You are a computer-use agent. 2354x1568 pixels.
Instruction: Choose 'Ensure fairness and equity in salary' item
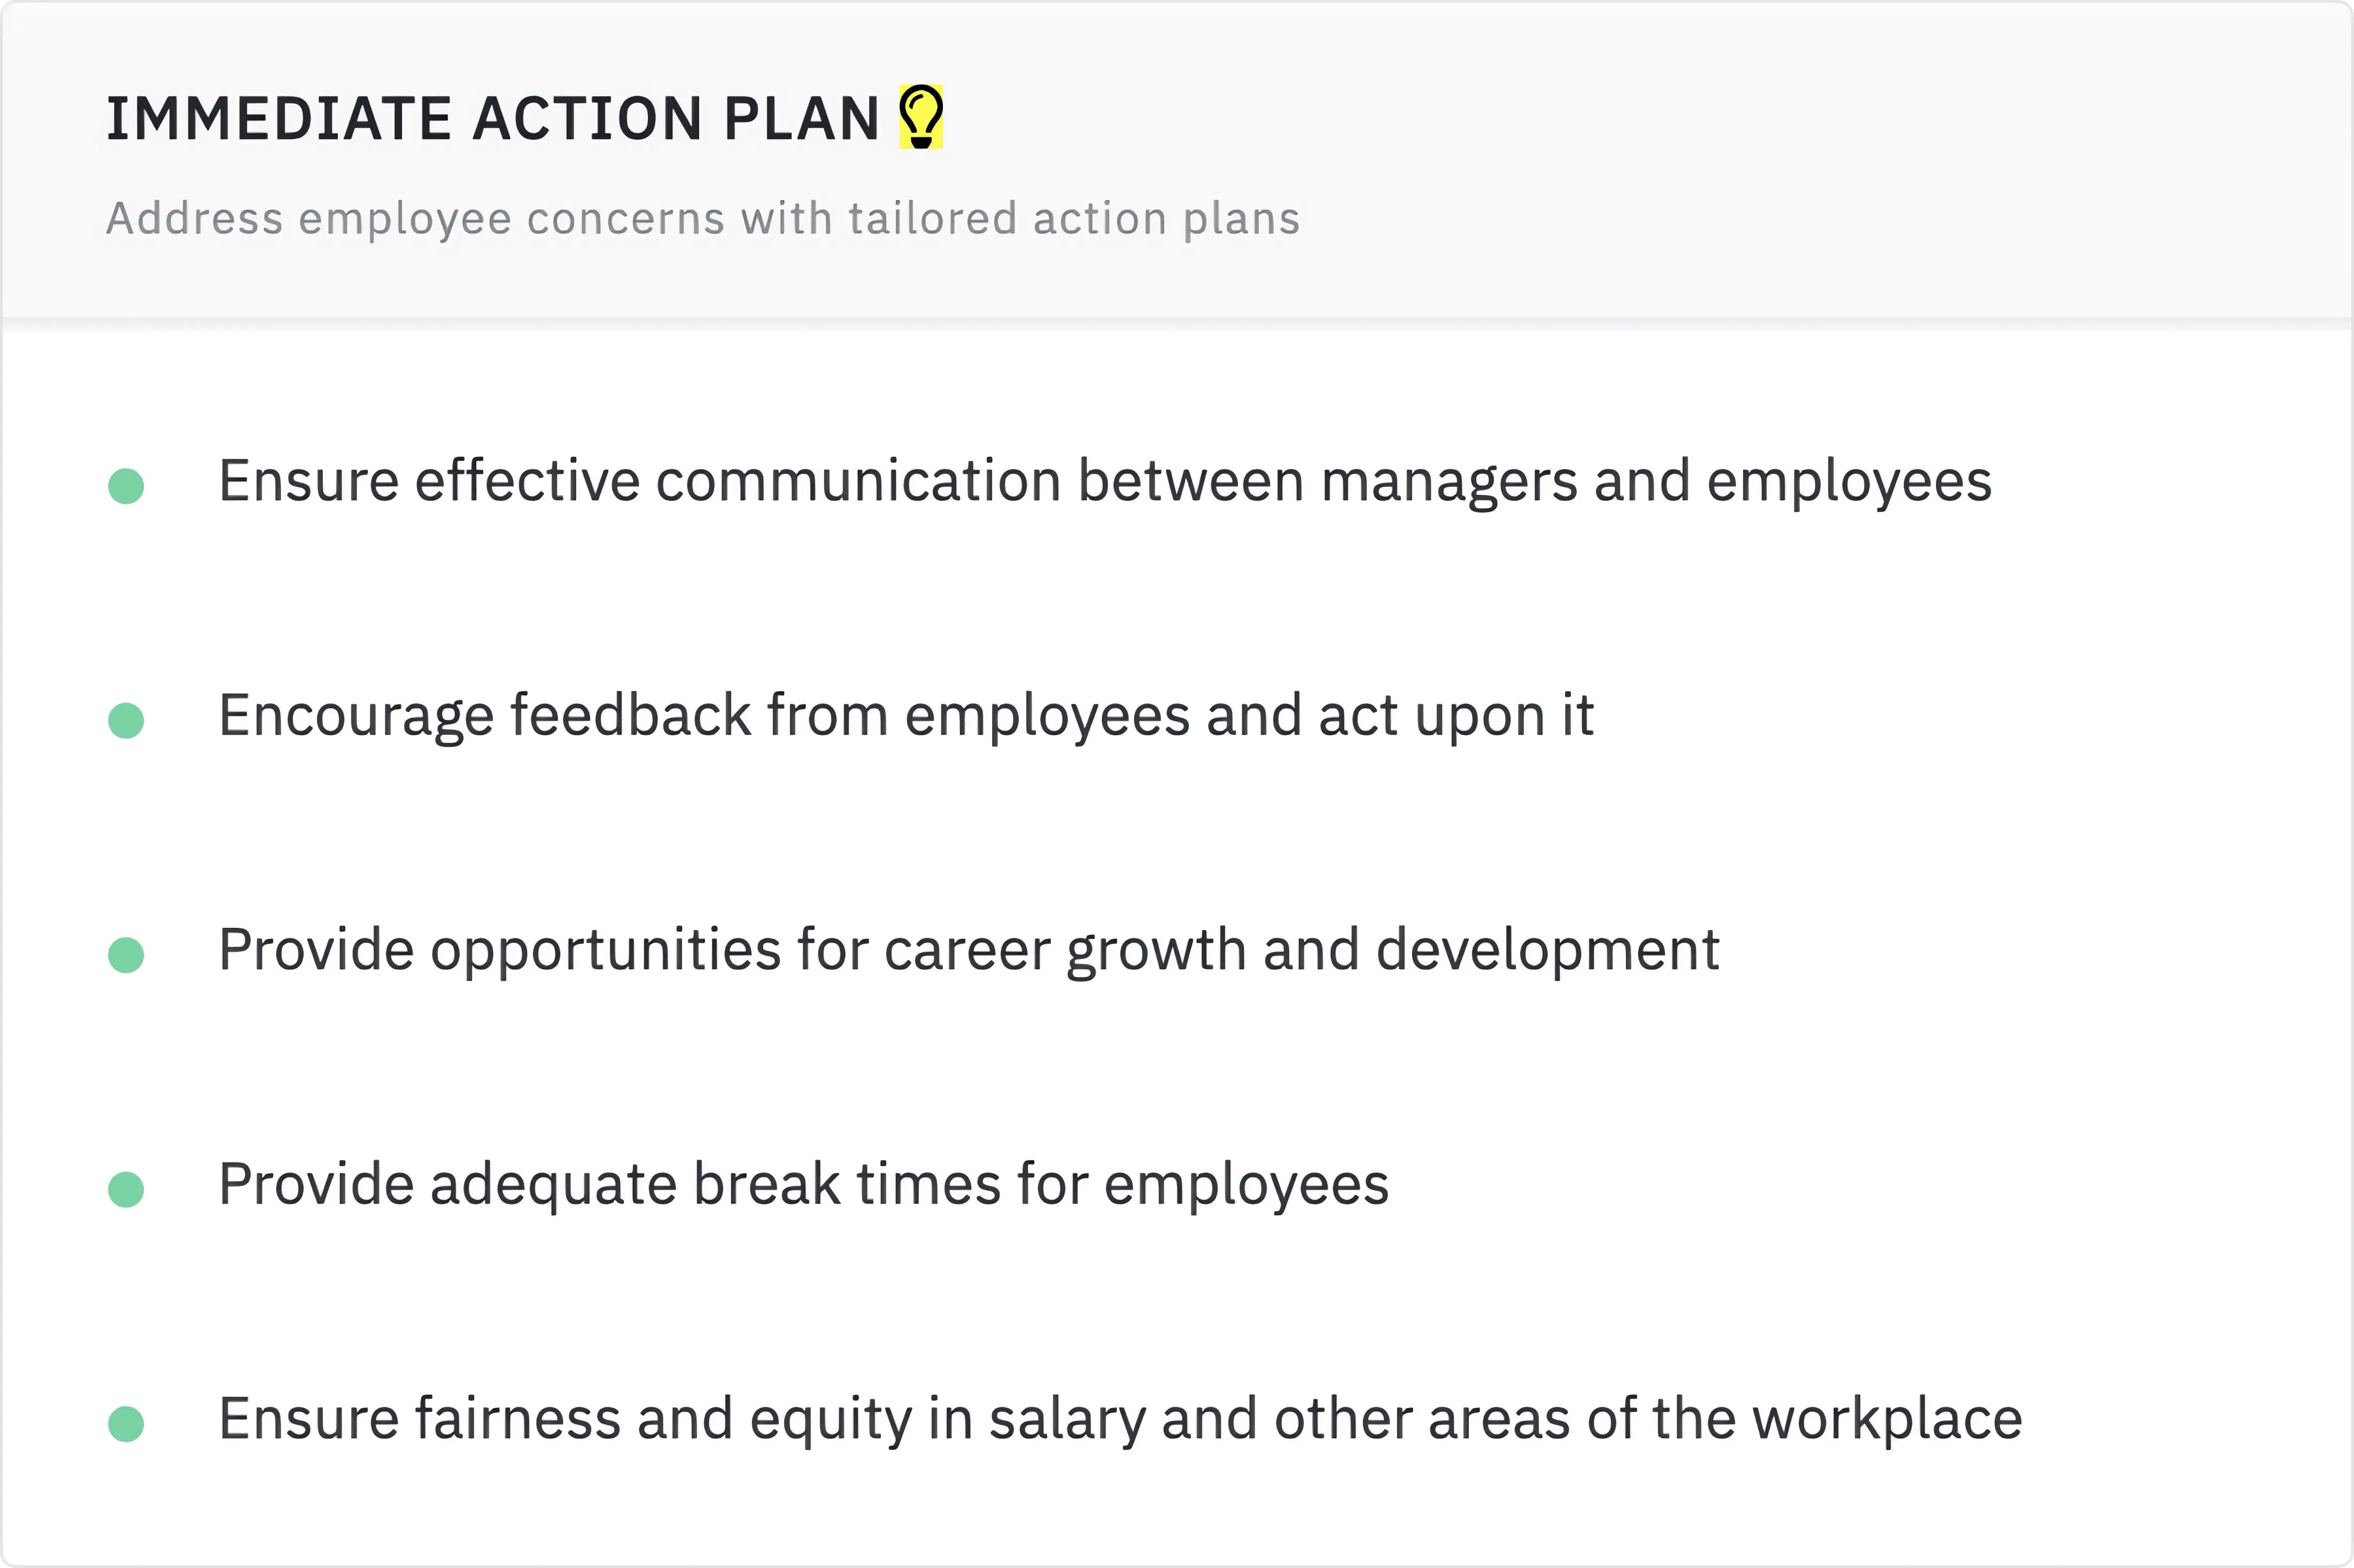click(x=1120, y=1419)
